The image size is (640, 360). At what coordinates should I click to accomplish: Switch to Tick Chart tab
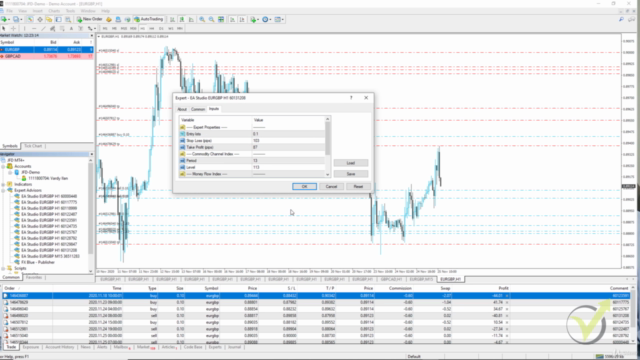click(x=33, y=146)
